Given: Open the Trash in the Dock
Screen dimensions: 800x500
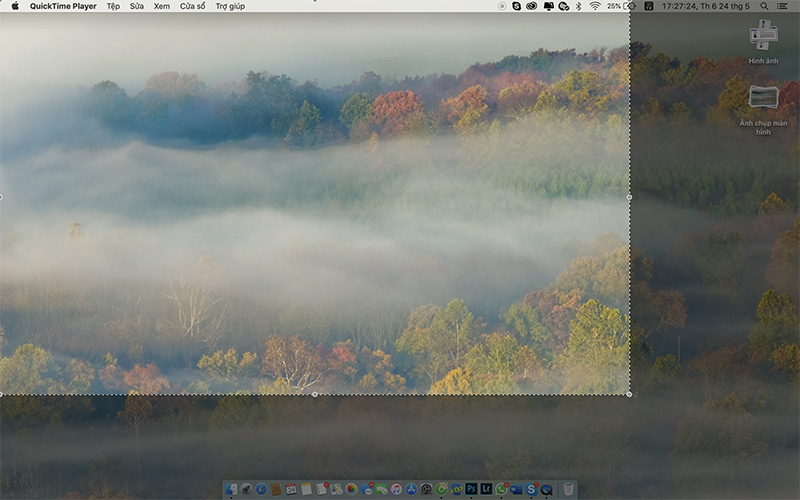Looking at the screenshot, I should click(x=568, y=489).
